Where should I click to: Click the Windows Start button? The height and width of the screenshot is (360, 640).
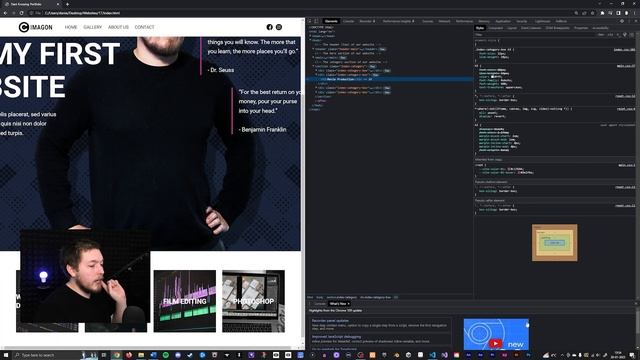pyautogui.click(x=6, y=355)
